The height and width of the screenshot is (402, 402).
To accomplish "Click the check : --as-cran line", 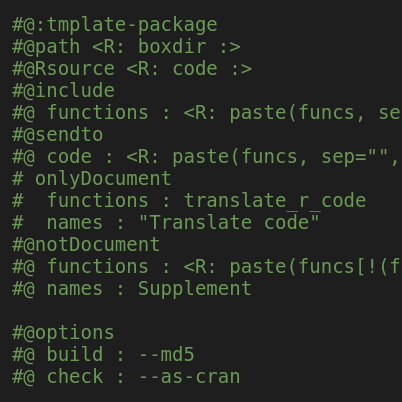I will click(x=126, y=377).
